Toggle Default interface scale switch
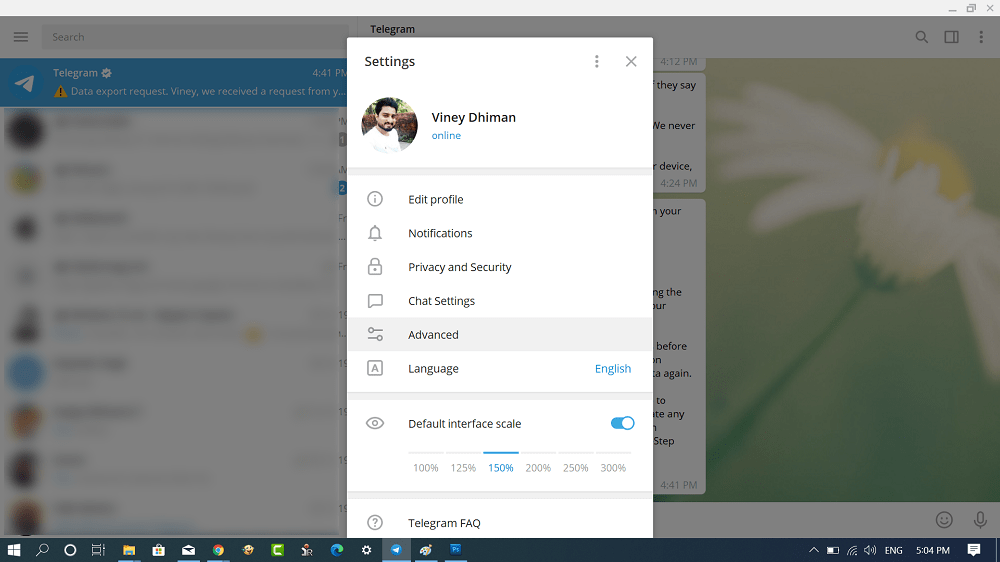The height and width of the screenshot is (562, 1000). tap(622, 423)
